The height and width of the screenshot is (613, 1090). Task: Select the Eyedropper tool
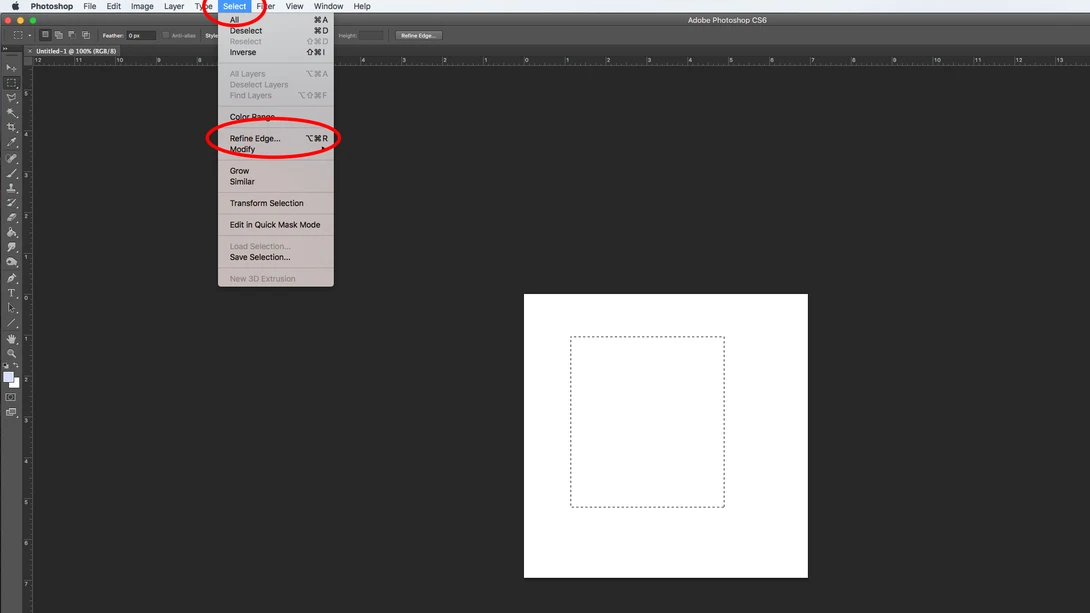coord(11,142)
